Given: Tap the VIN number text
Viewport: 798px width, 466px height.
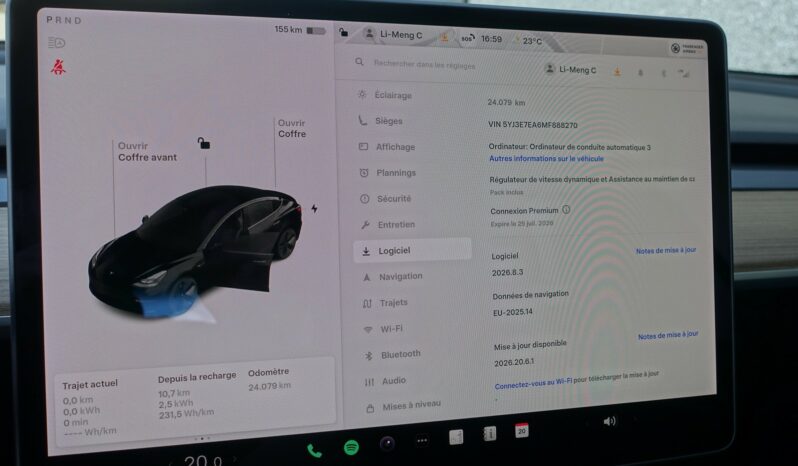Looking at the screenshot, I should [532, 125].
